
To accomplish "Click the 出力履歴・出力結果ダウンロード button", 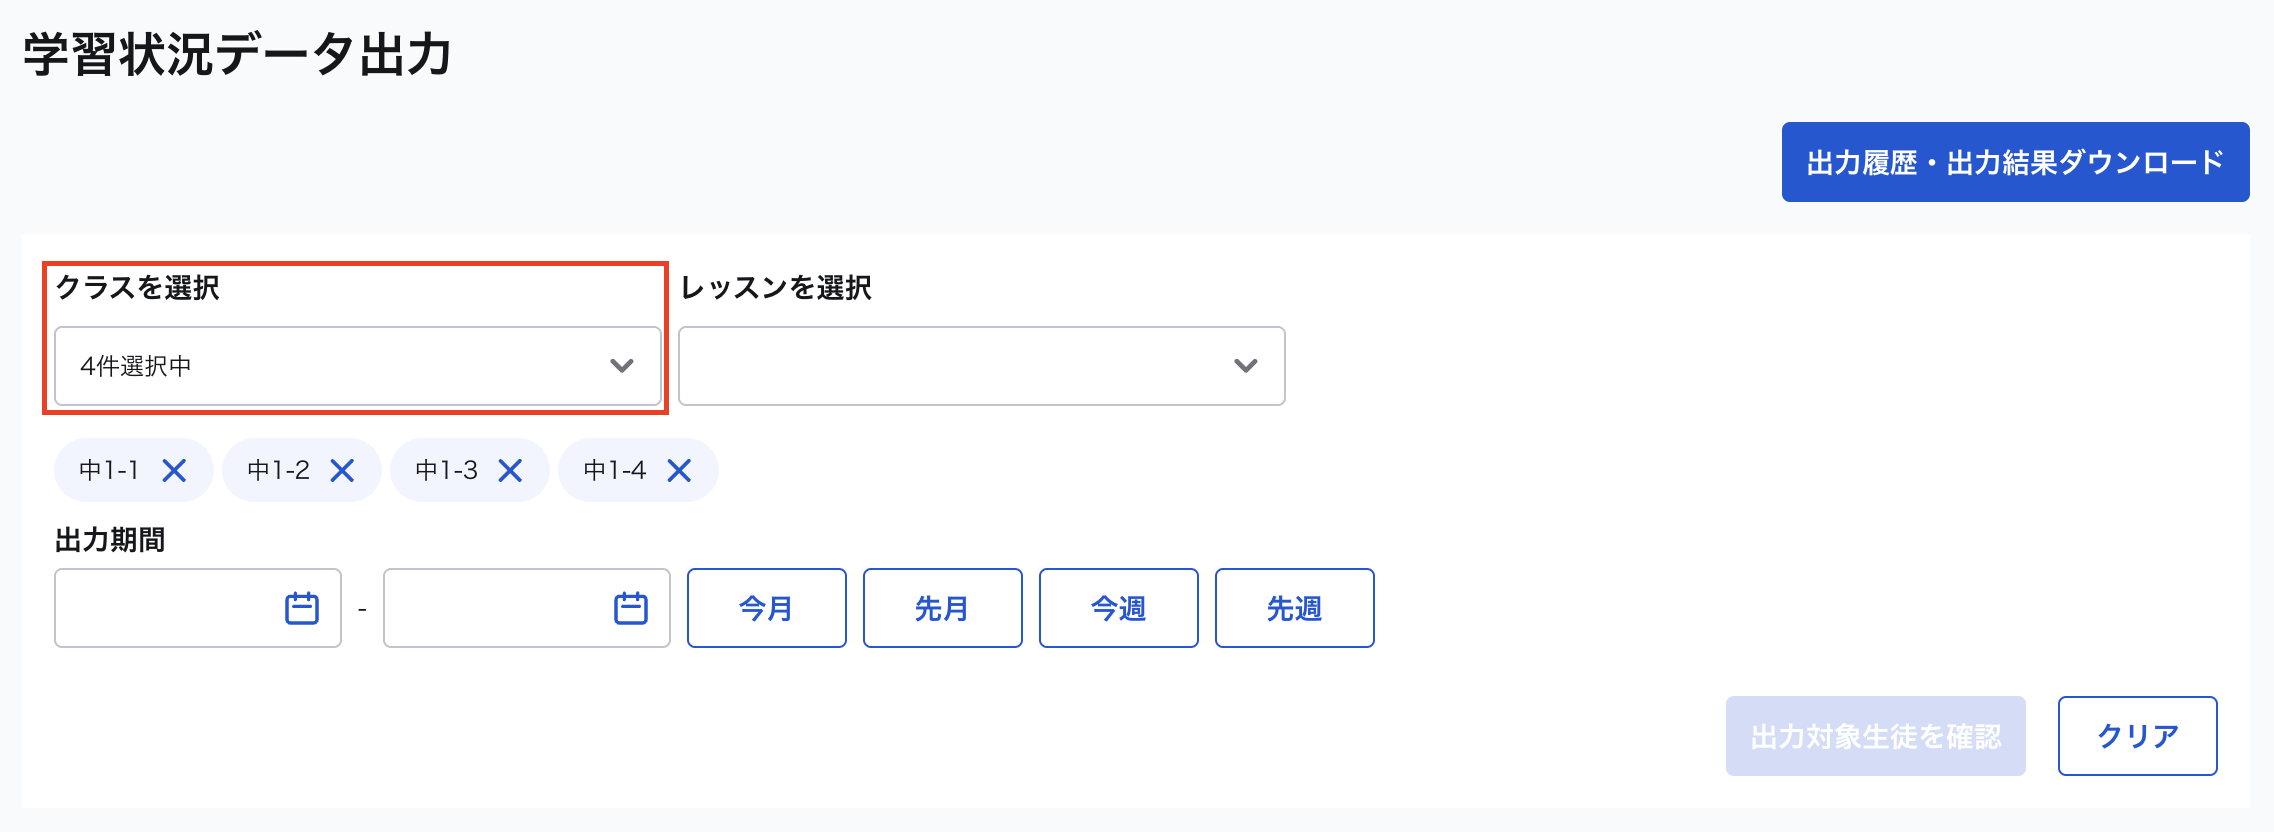I will [x=2013, y=161].
